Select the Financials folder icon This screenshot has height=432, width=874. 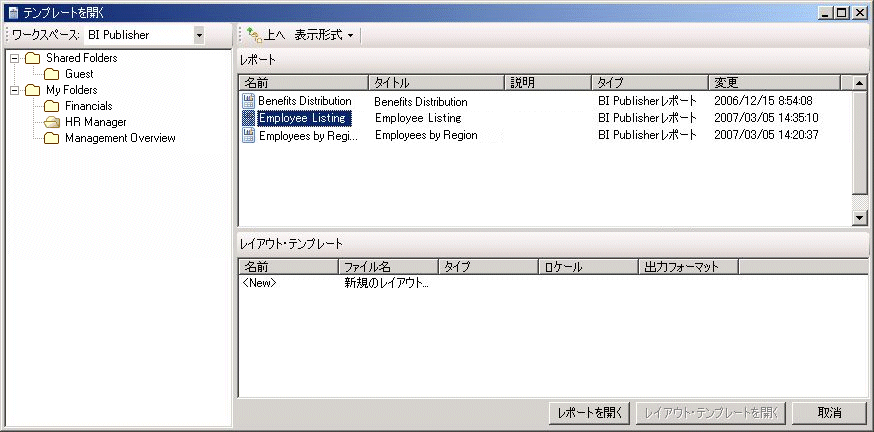52,106
